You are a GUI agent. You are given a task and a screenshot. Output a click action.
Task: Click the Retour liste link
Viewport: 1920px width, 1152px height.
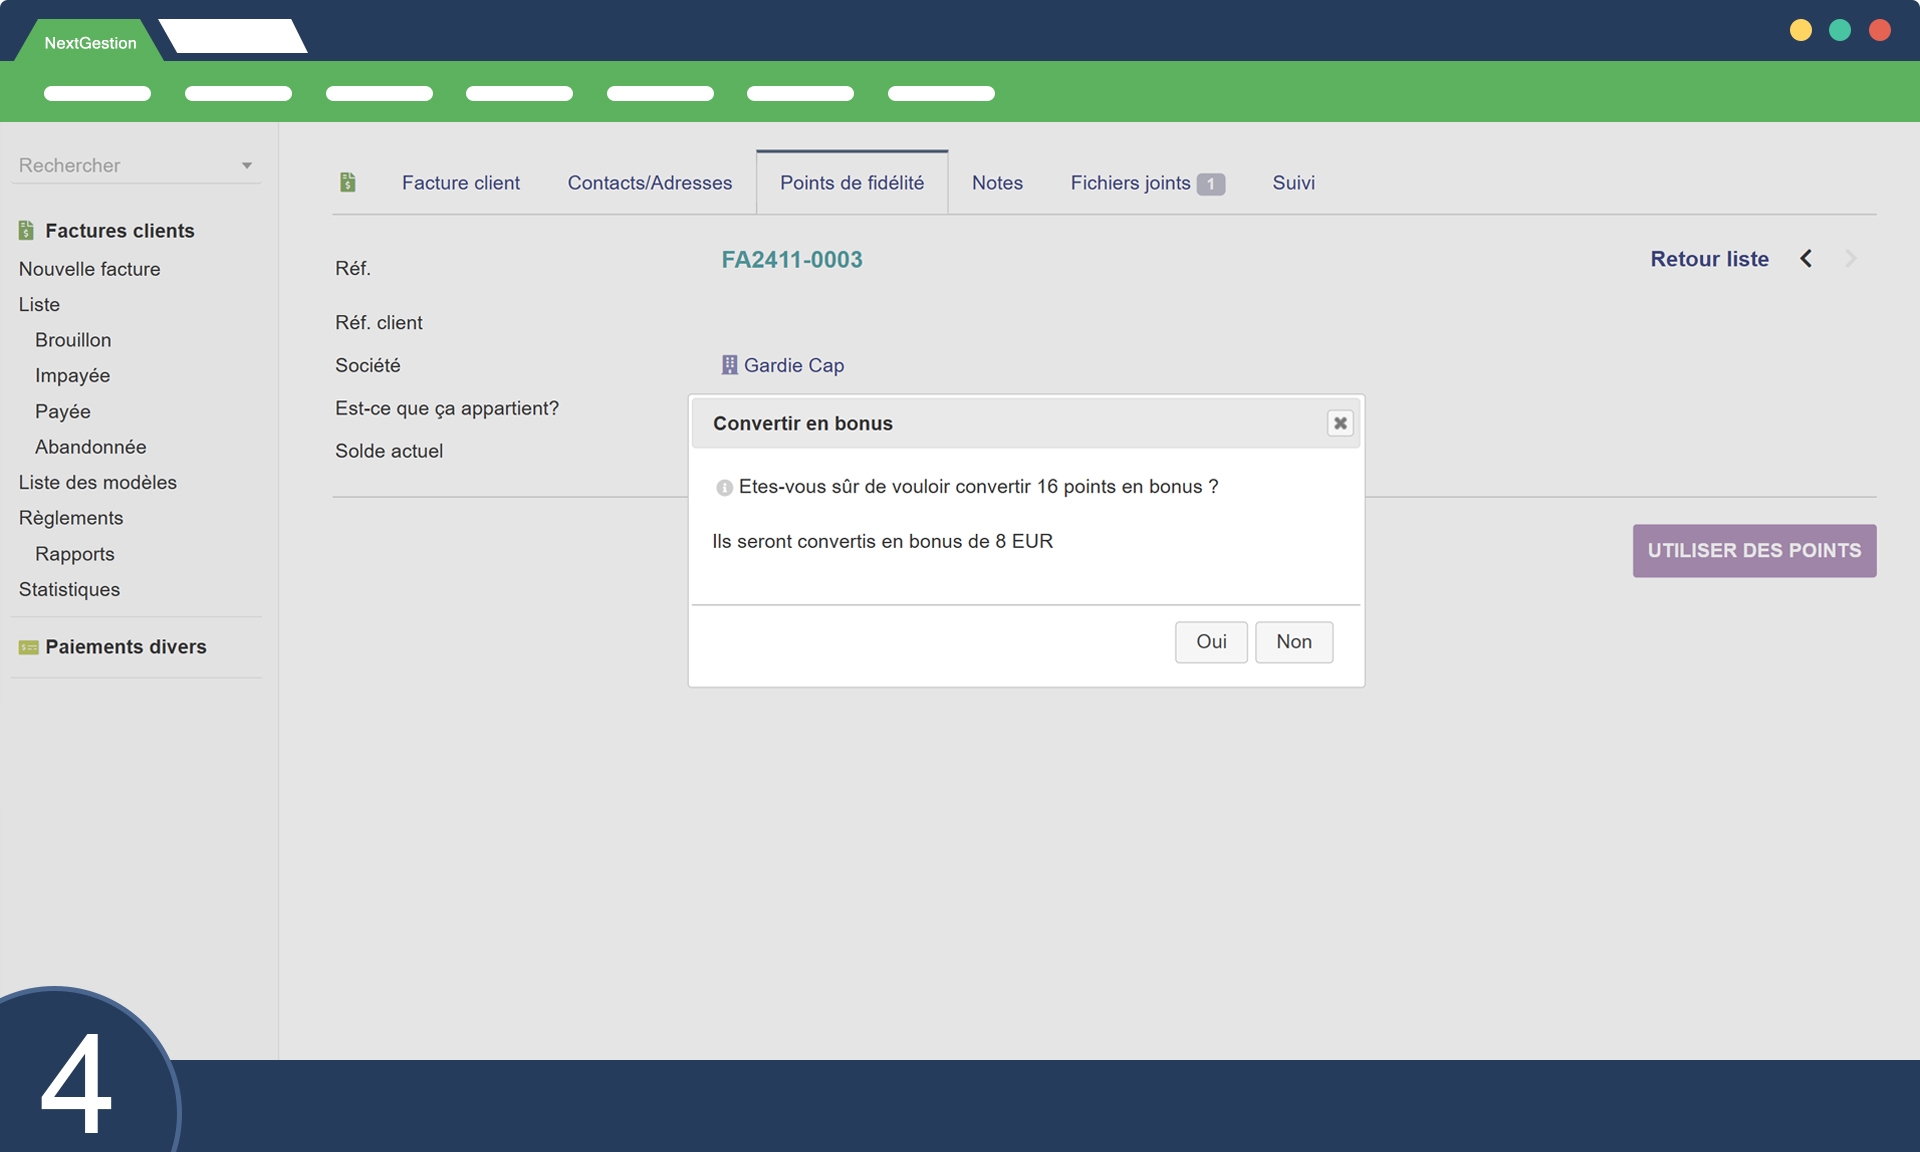coord(1708,259)
